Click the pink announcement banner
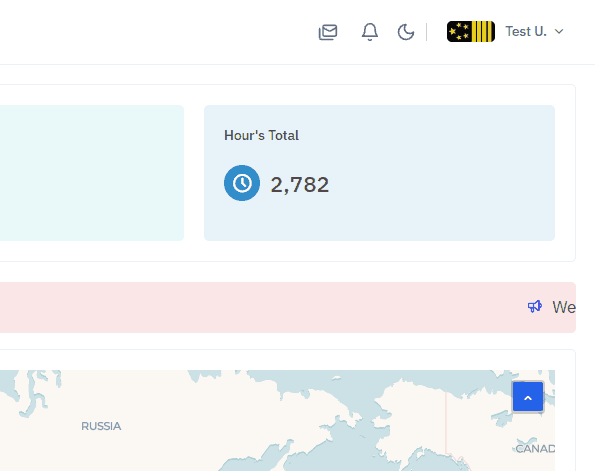Viewport: 595px width, 471px height. point(288,307)
